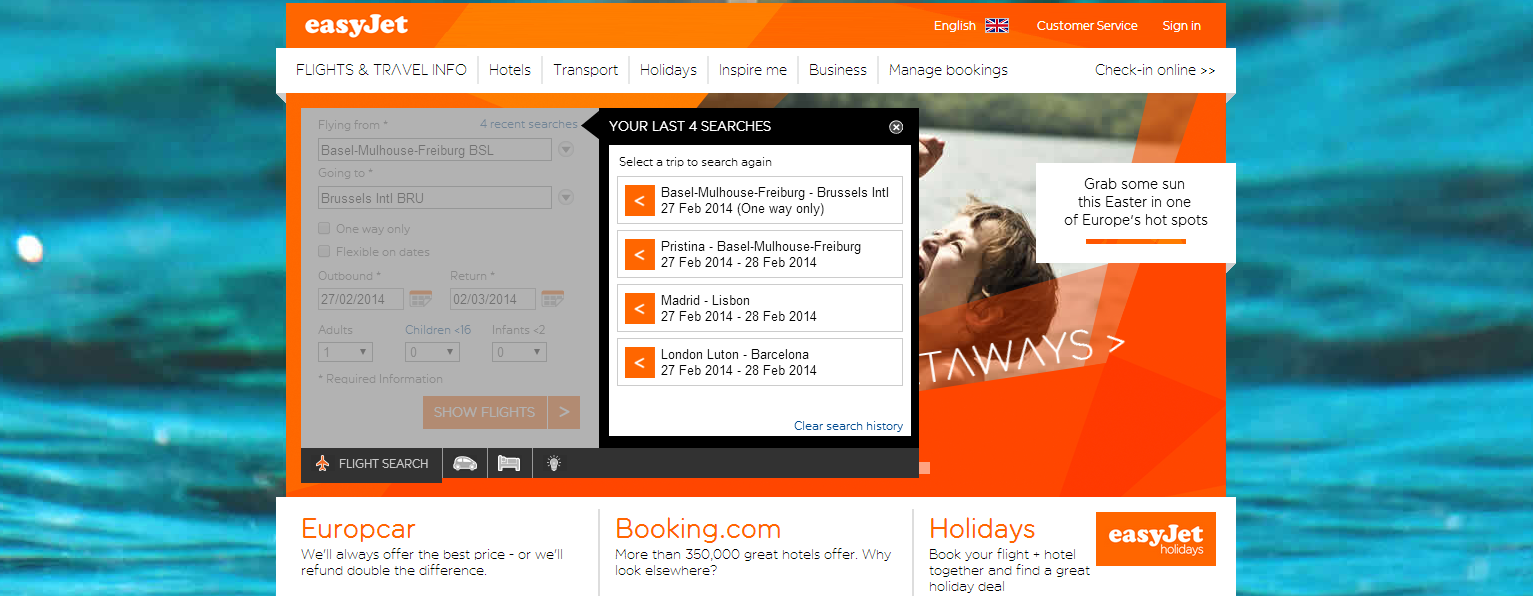Open the lightbulb inspire tab icon
This screenshot has width=1533, height=596.
[x=553, y=463]
